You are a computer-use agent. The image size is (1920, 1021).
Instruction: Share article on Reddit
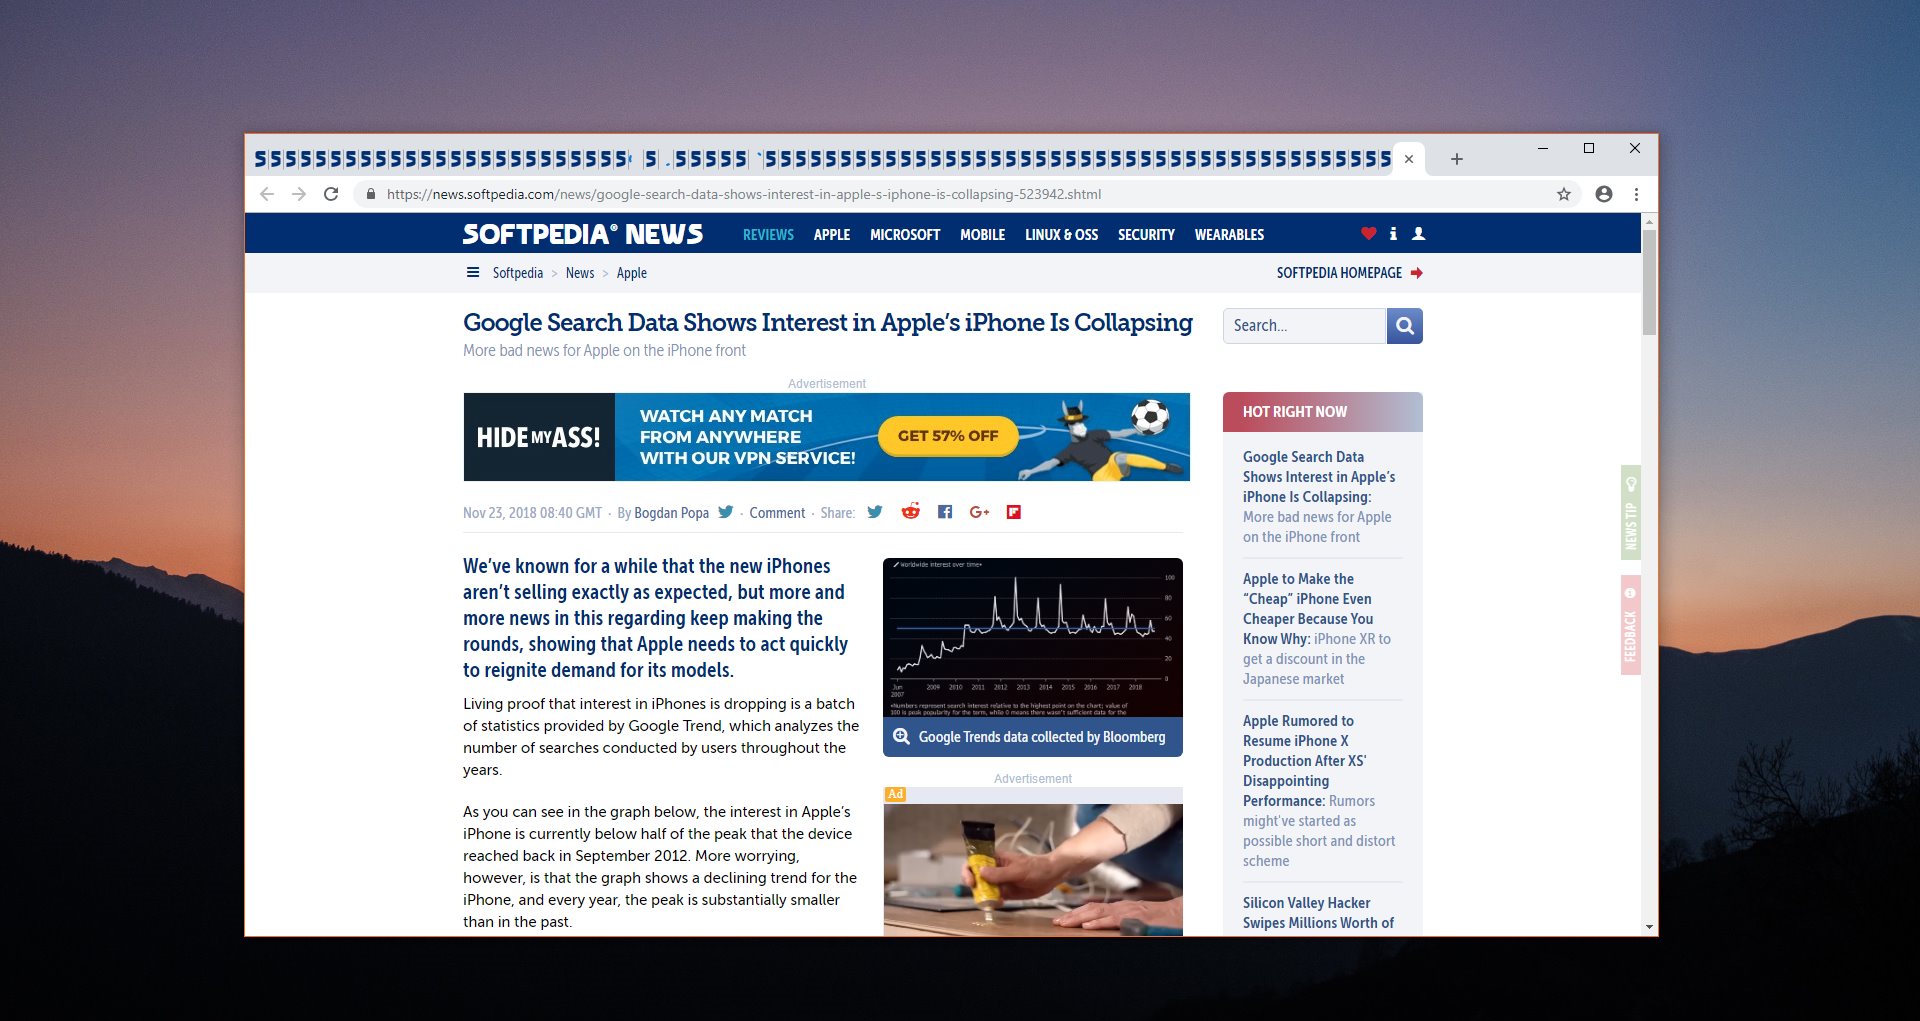tap(910, 512)
